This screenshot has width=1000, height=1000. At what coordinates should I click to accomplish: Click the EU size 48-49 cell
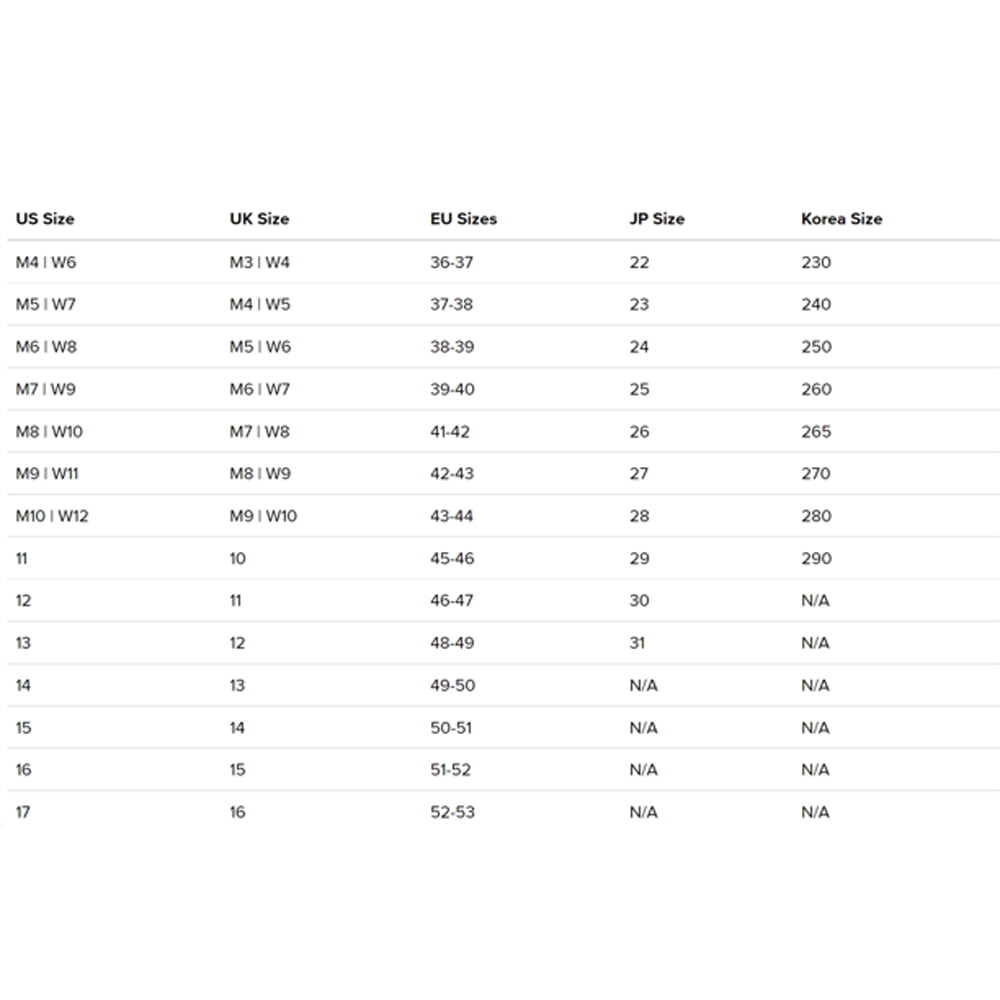(x=452, y=643)
